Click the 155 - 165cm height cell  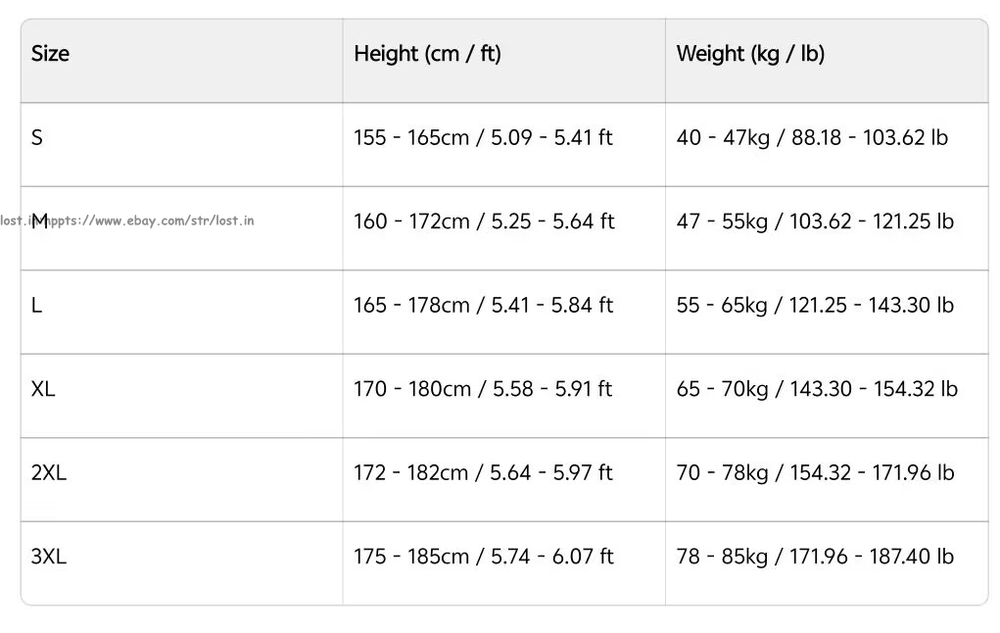483,138
